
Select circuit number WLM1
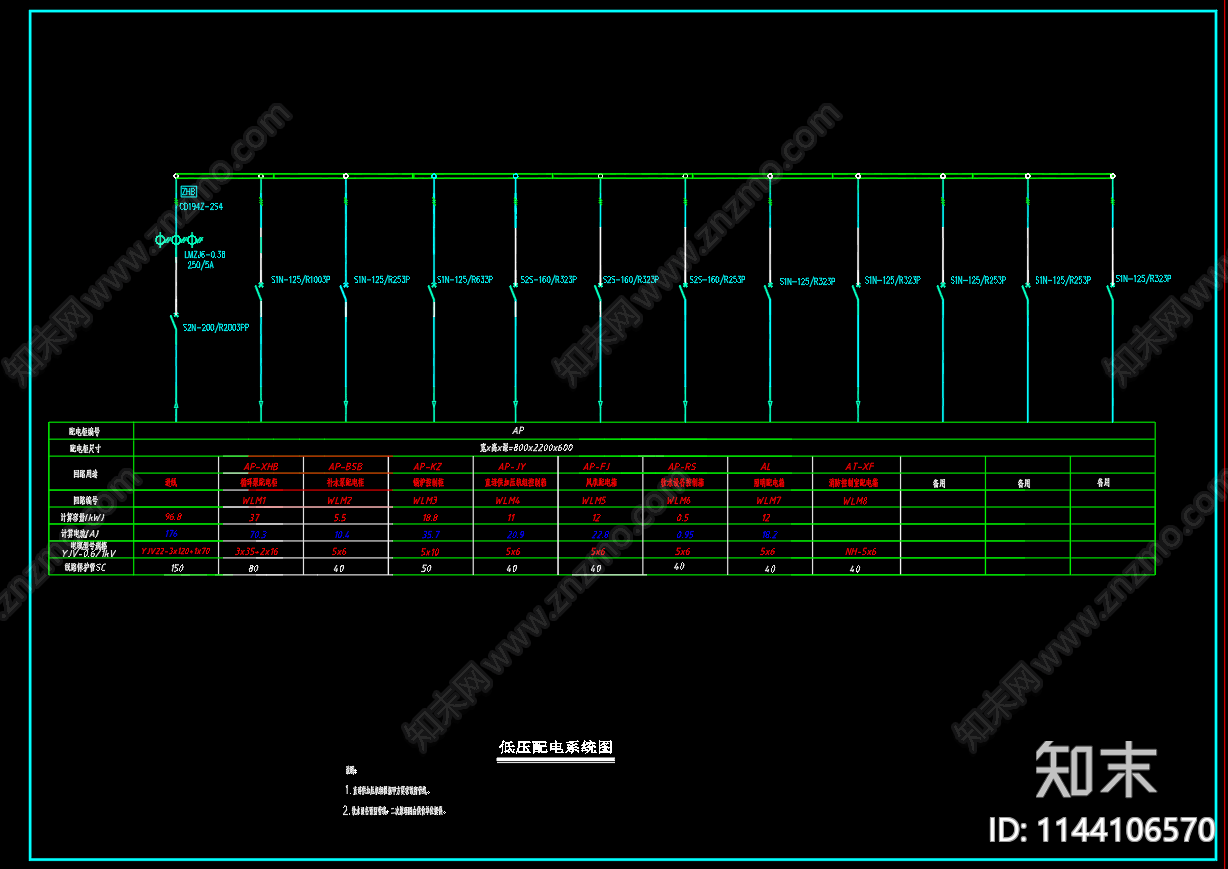pos(254,500)
